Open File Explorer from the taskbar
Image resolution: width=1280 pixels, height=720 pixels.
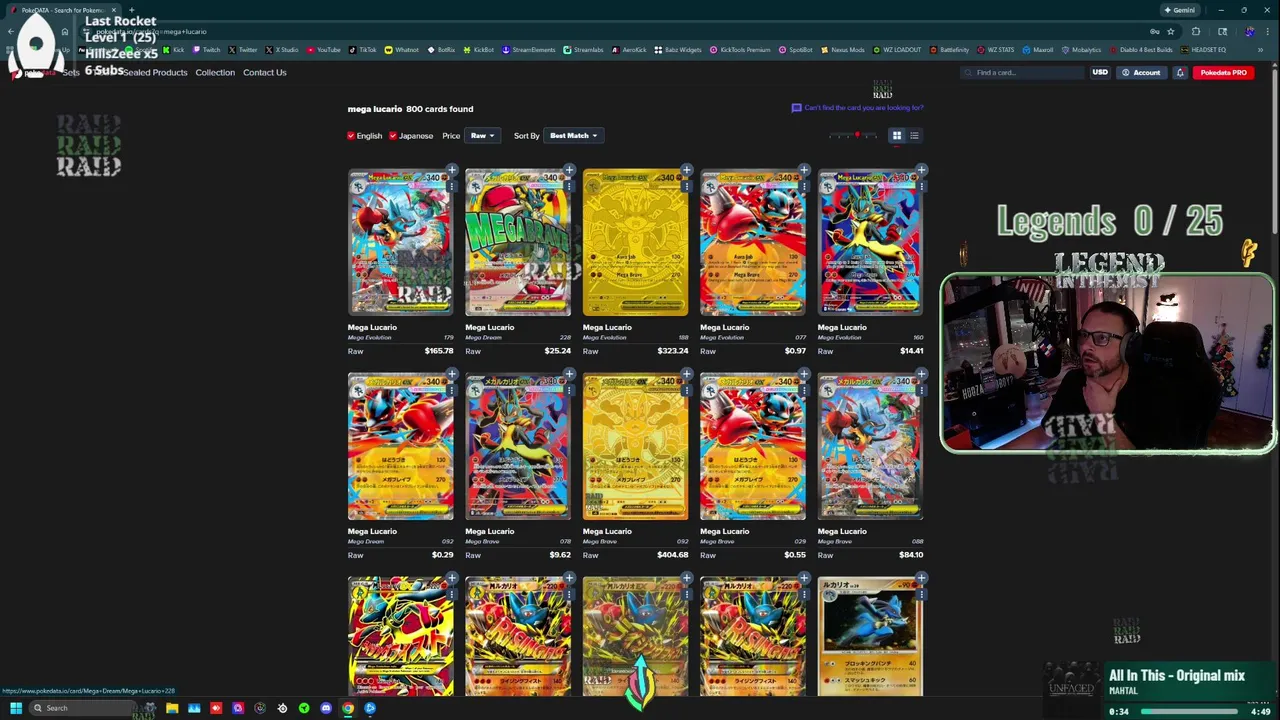coord(172,708)
